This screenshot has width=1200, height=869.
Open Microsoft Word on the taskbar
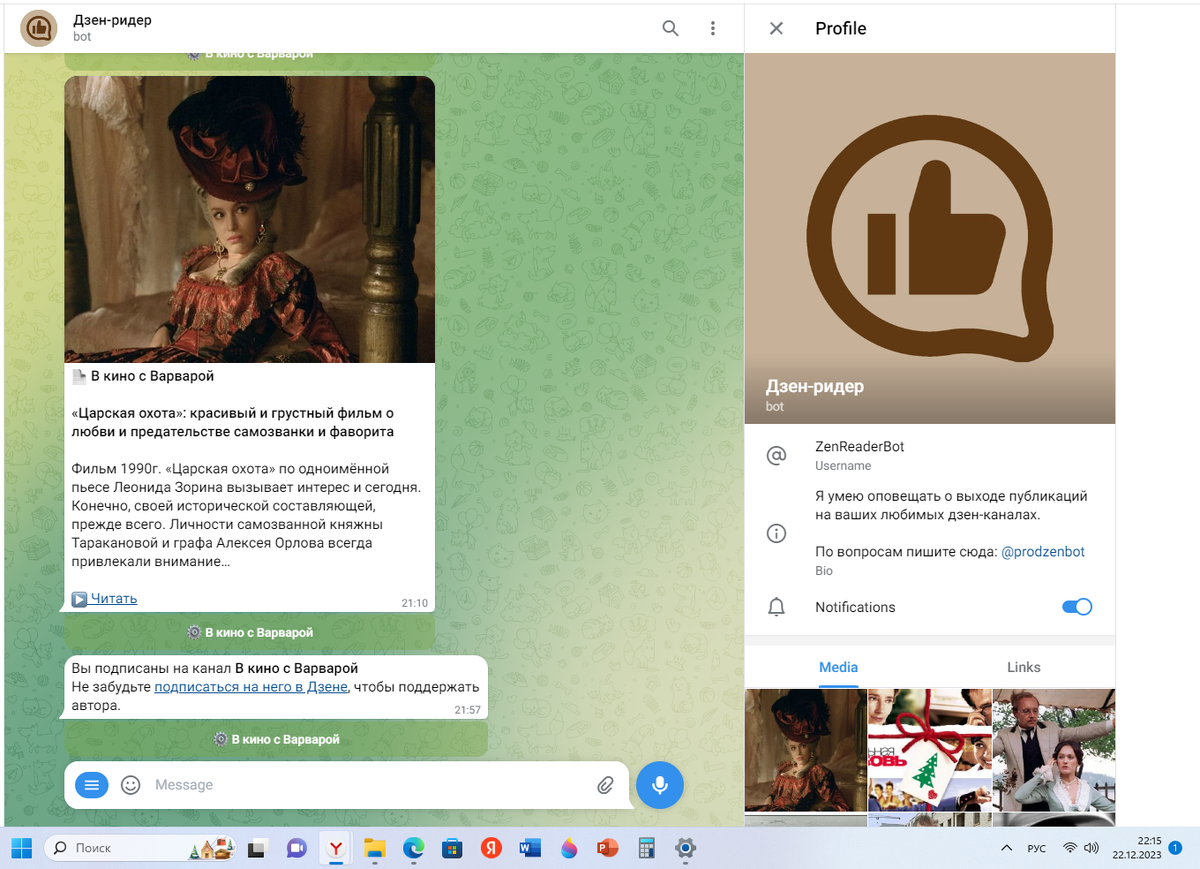[x=530, y=848]
